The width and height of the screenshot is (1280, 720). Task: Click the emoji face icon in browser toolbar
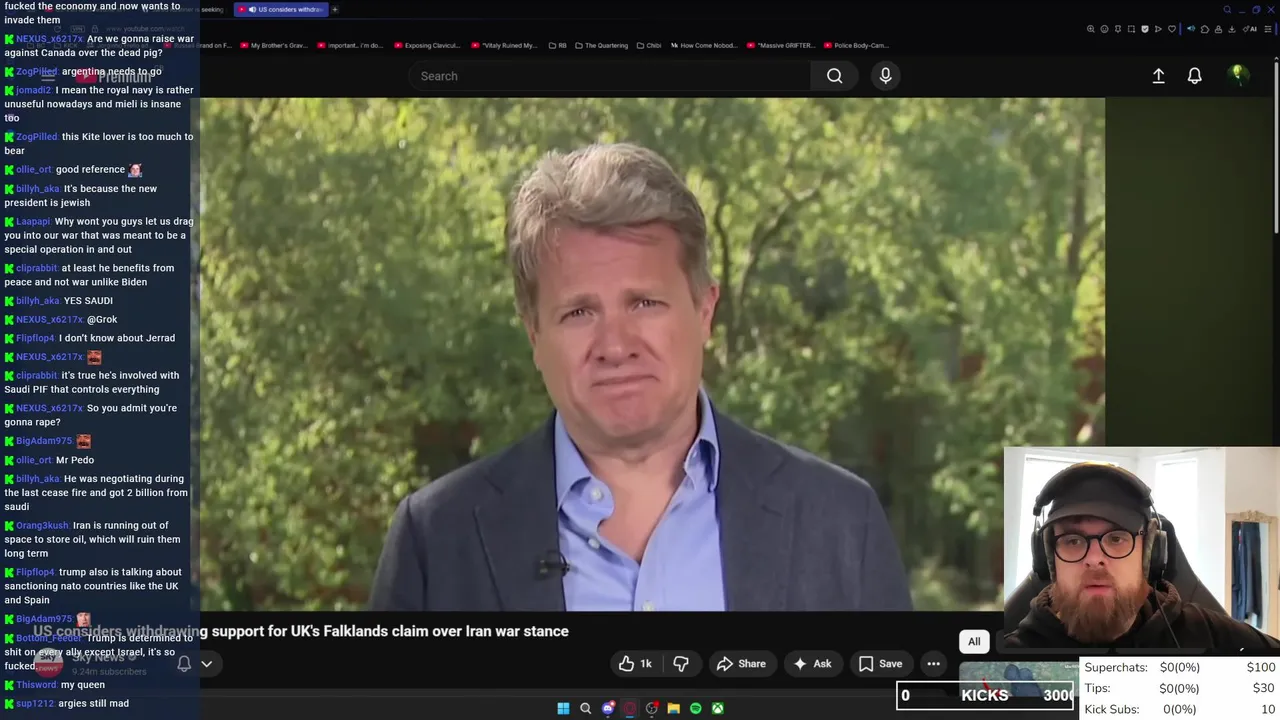1104,29
